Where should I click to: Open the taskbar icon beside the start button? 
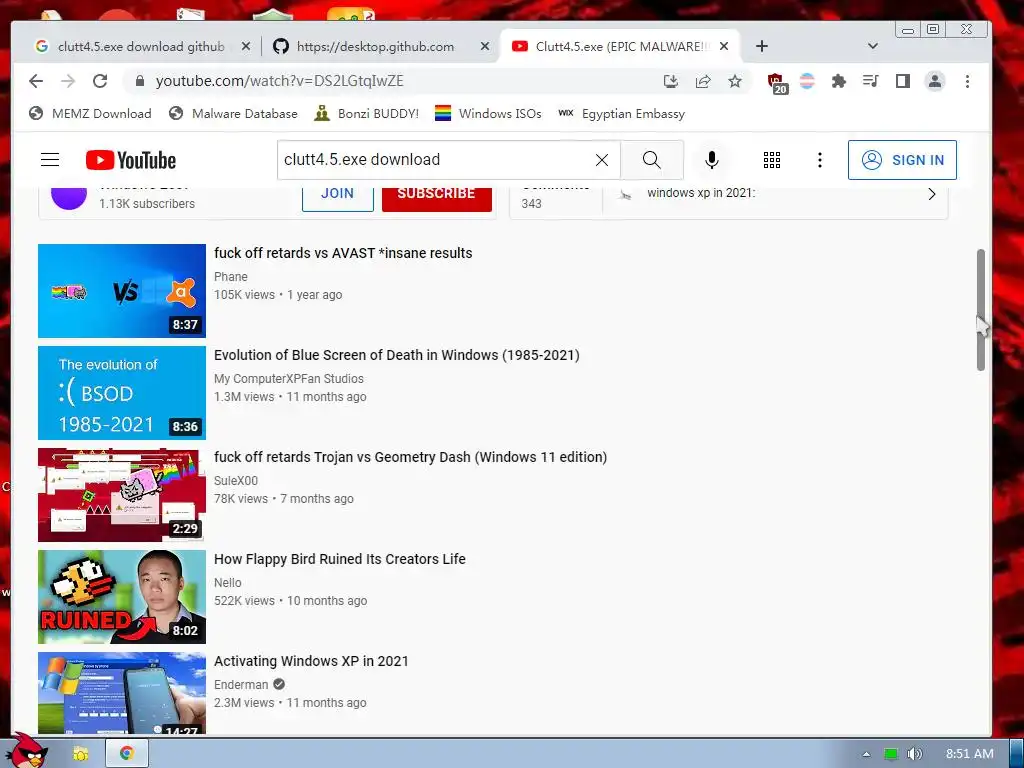coord(80,754)
